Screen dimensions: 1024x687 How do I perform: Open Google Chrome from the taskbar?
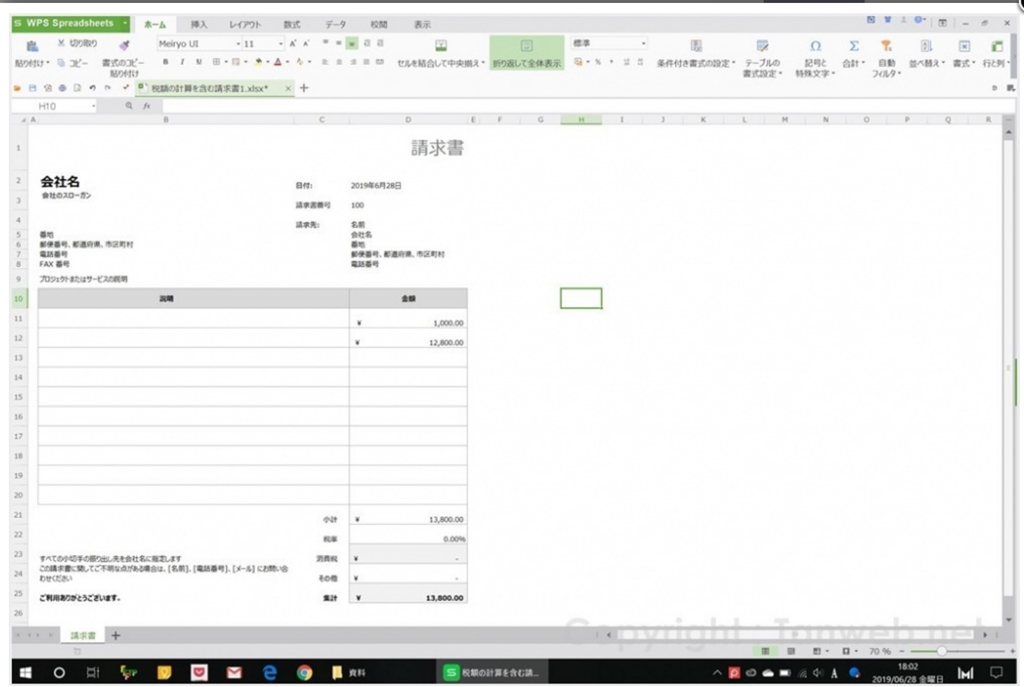pos(304,673)
